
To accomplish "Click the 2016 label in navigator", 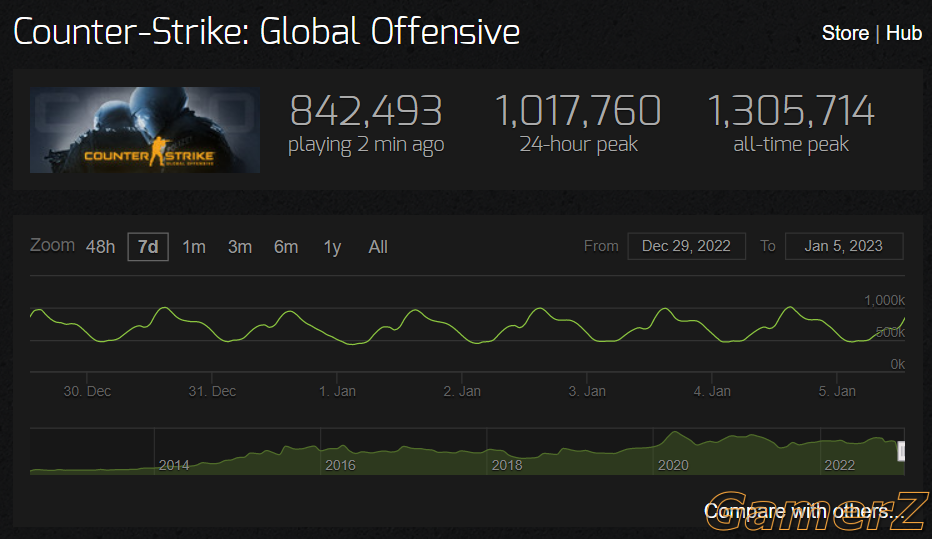I will click(x=340, y=465).
